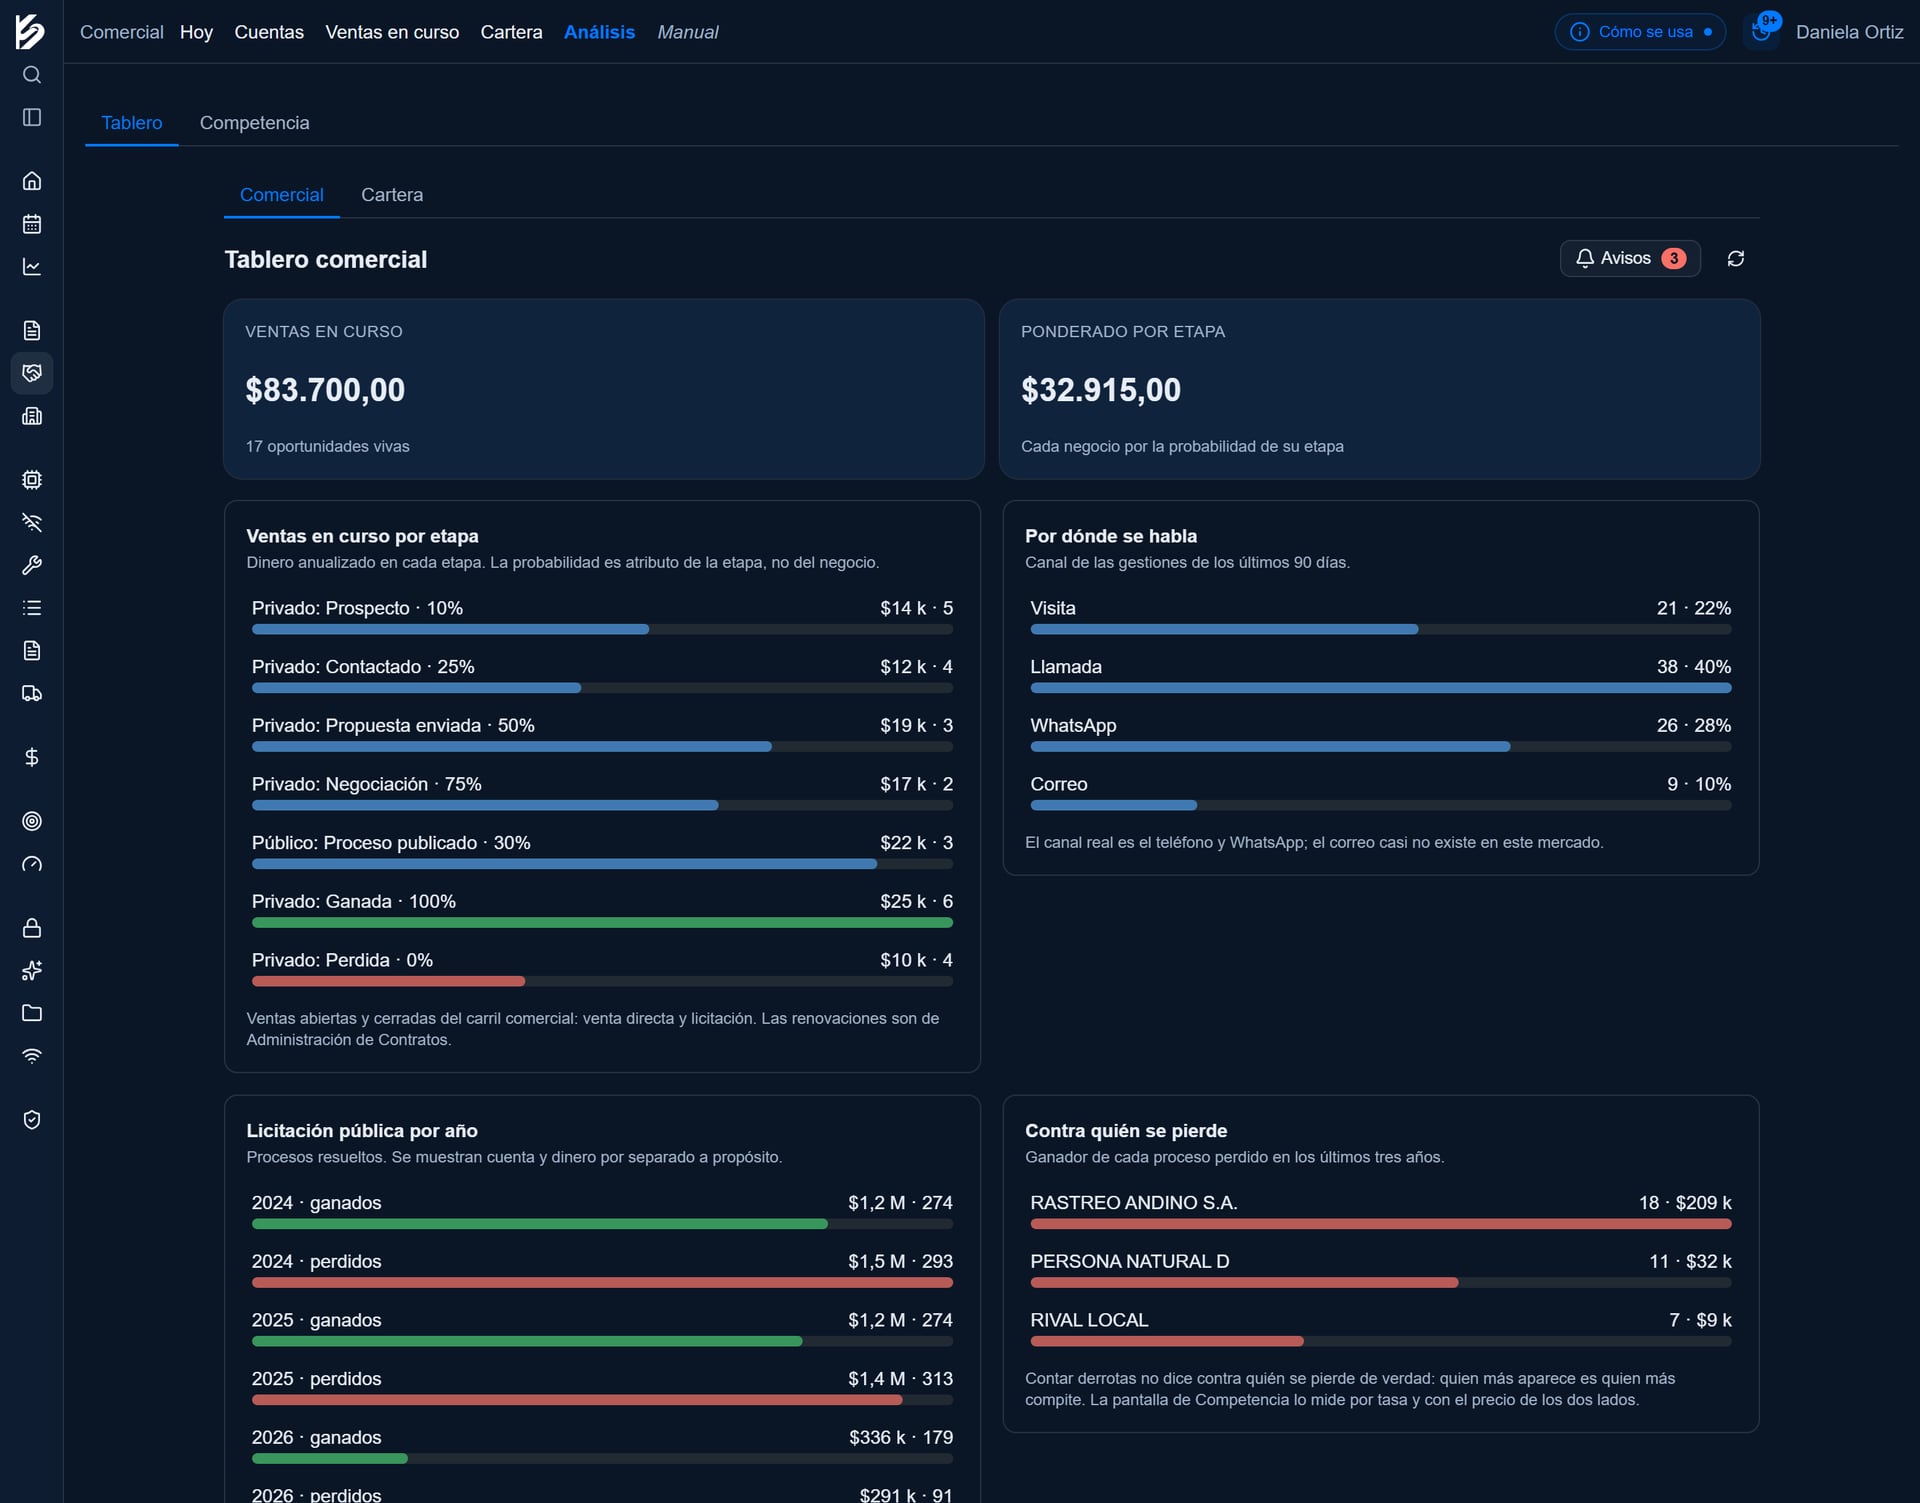Viewport: 1920px width, 1503px height.
Task: Open the Manual link in top navigation
Action: 688,32
